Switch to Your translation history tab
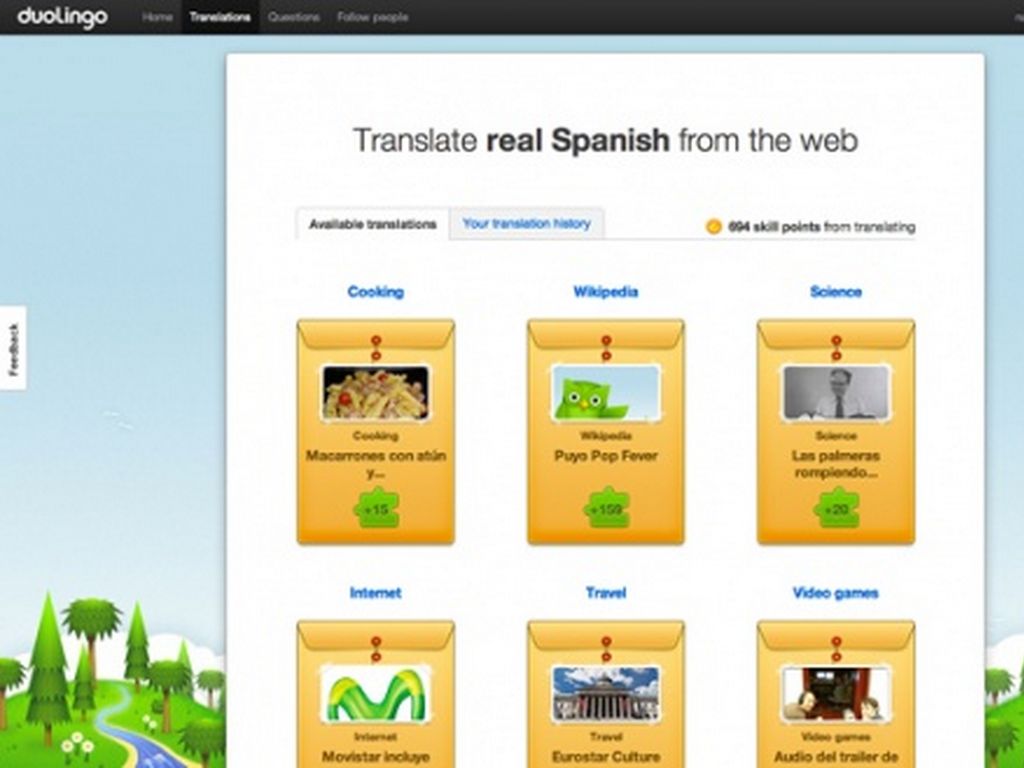Viewport: 1024px width, 768px height. [526, 224]
